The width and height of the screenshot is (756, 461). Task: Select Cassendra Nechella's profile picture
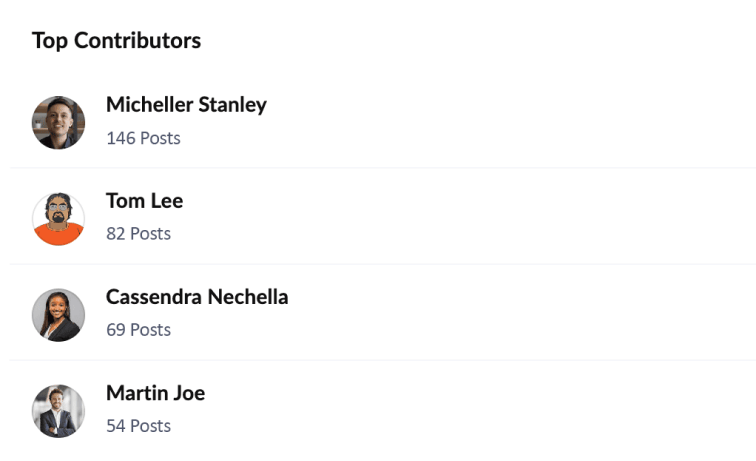(58, 315)
